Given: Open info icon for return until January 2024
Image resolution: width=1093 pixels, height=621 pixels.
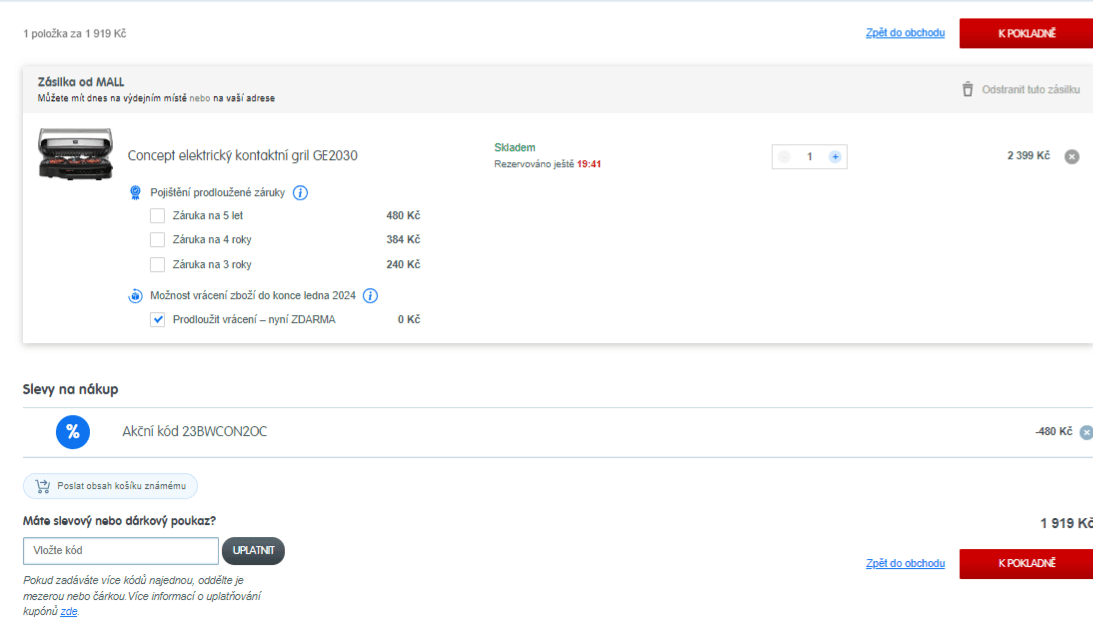Looking at the screenshot, I should 371,296.
